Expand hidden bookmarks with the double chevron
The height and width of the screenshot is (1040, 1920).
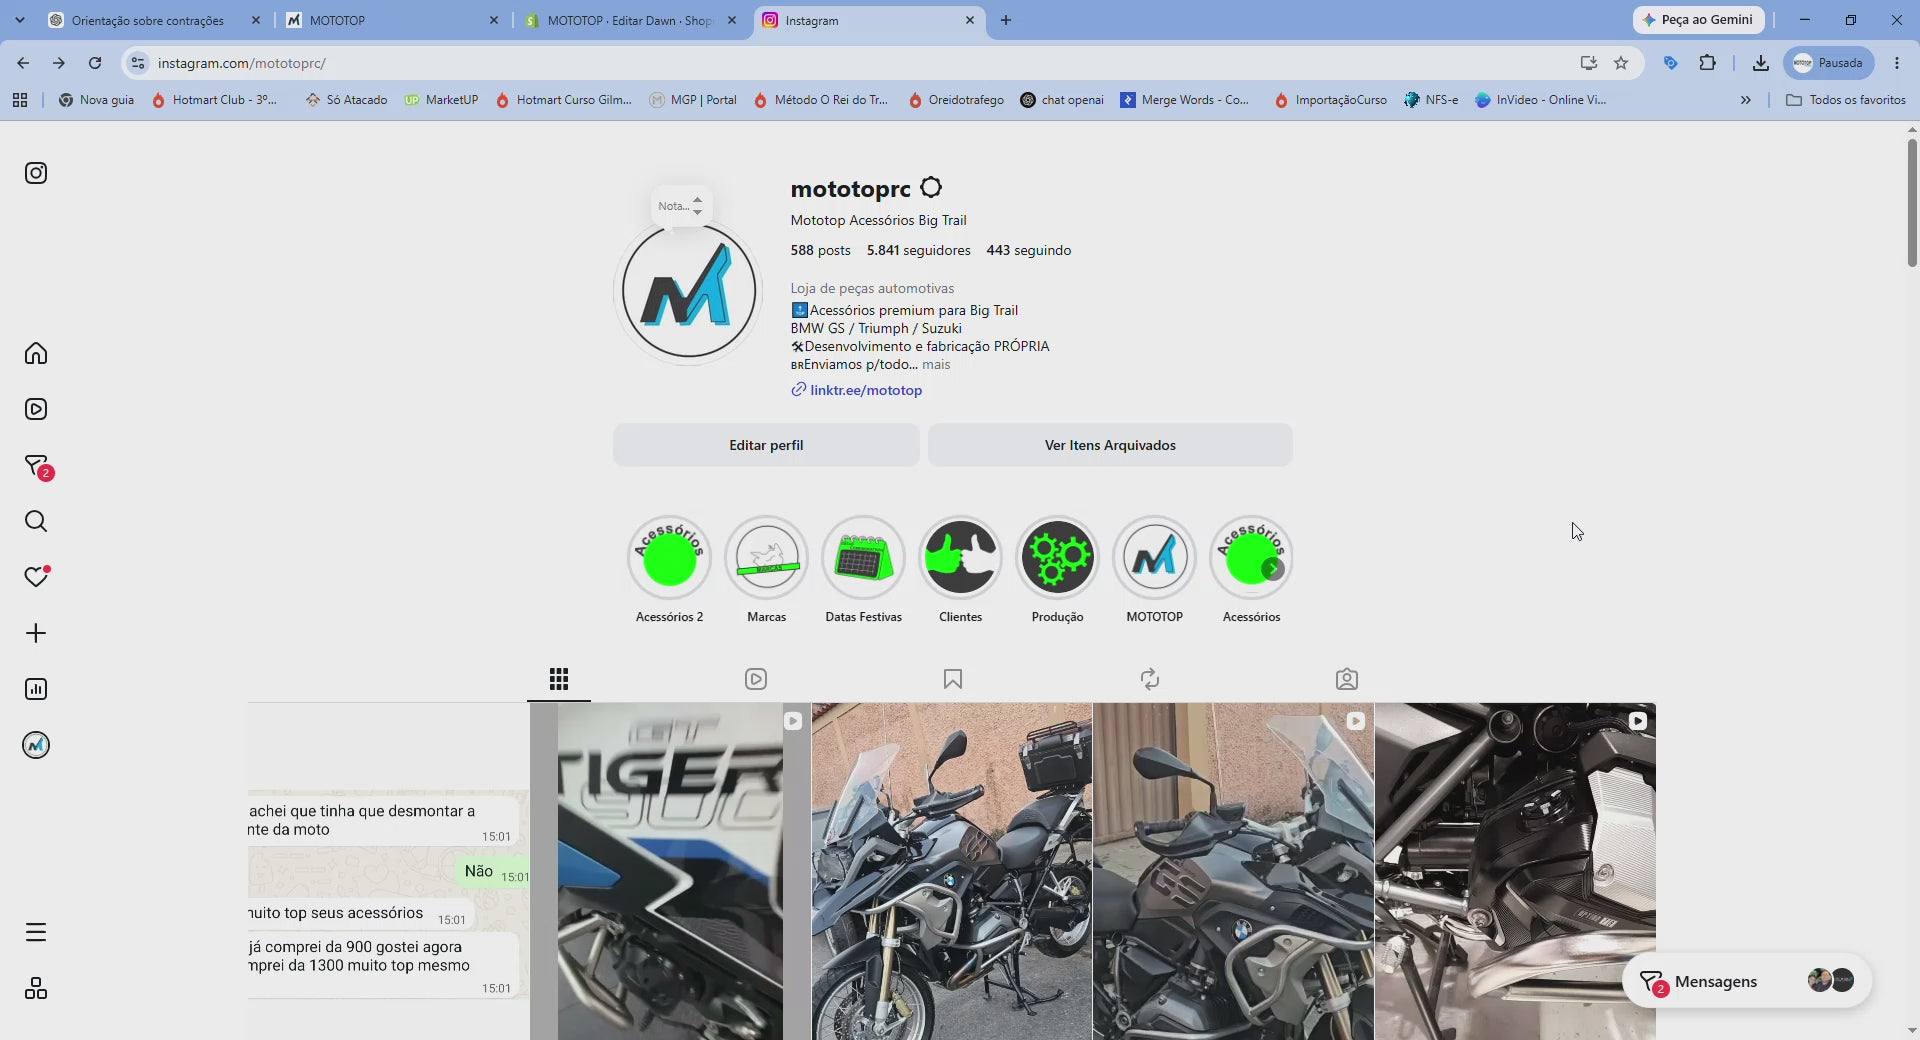tap(1746, 100)
